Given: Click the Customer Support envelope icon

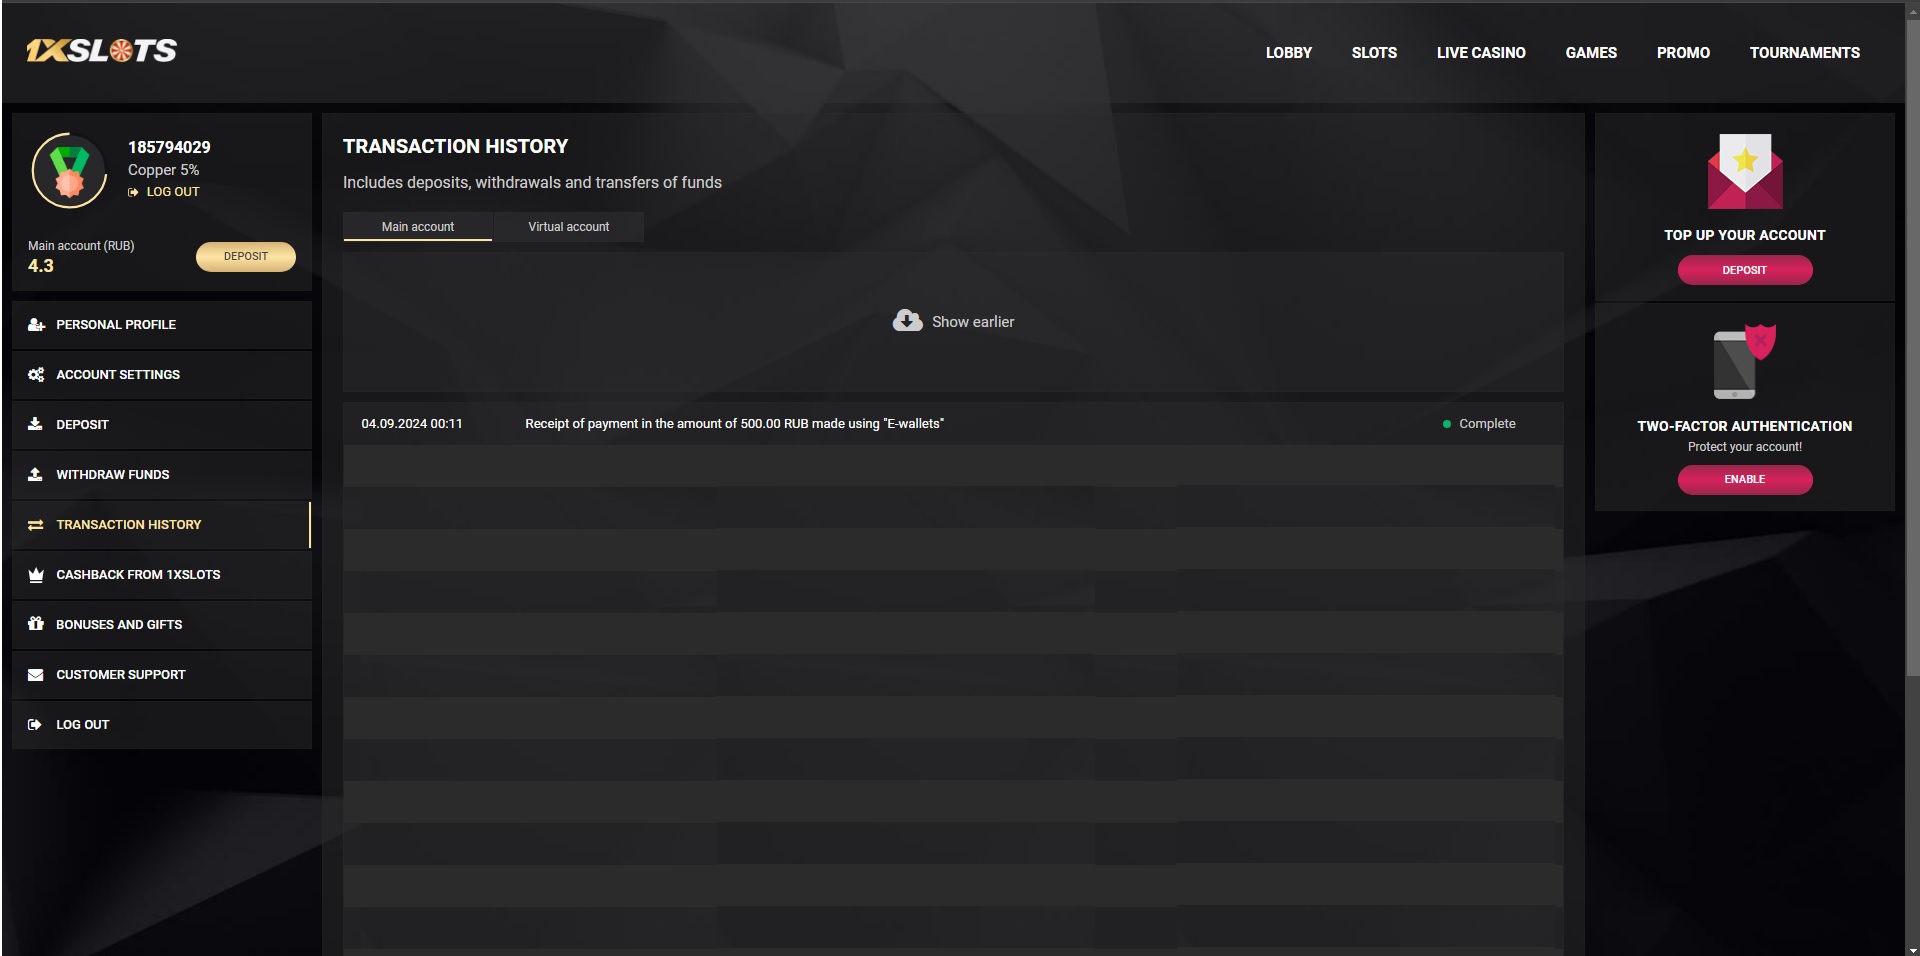Looking at the screenshot, I should pyautogui.click(x=36, y=675).
